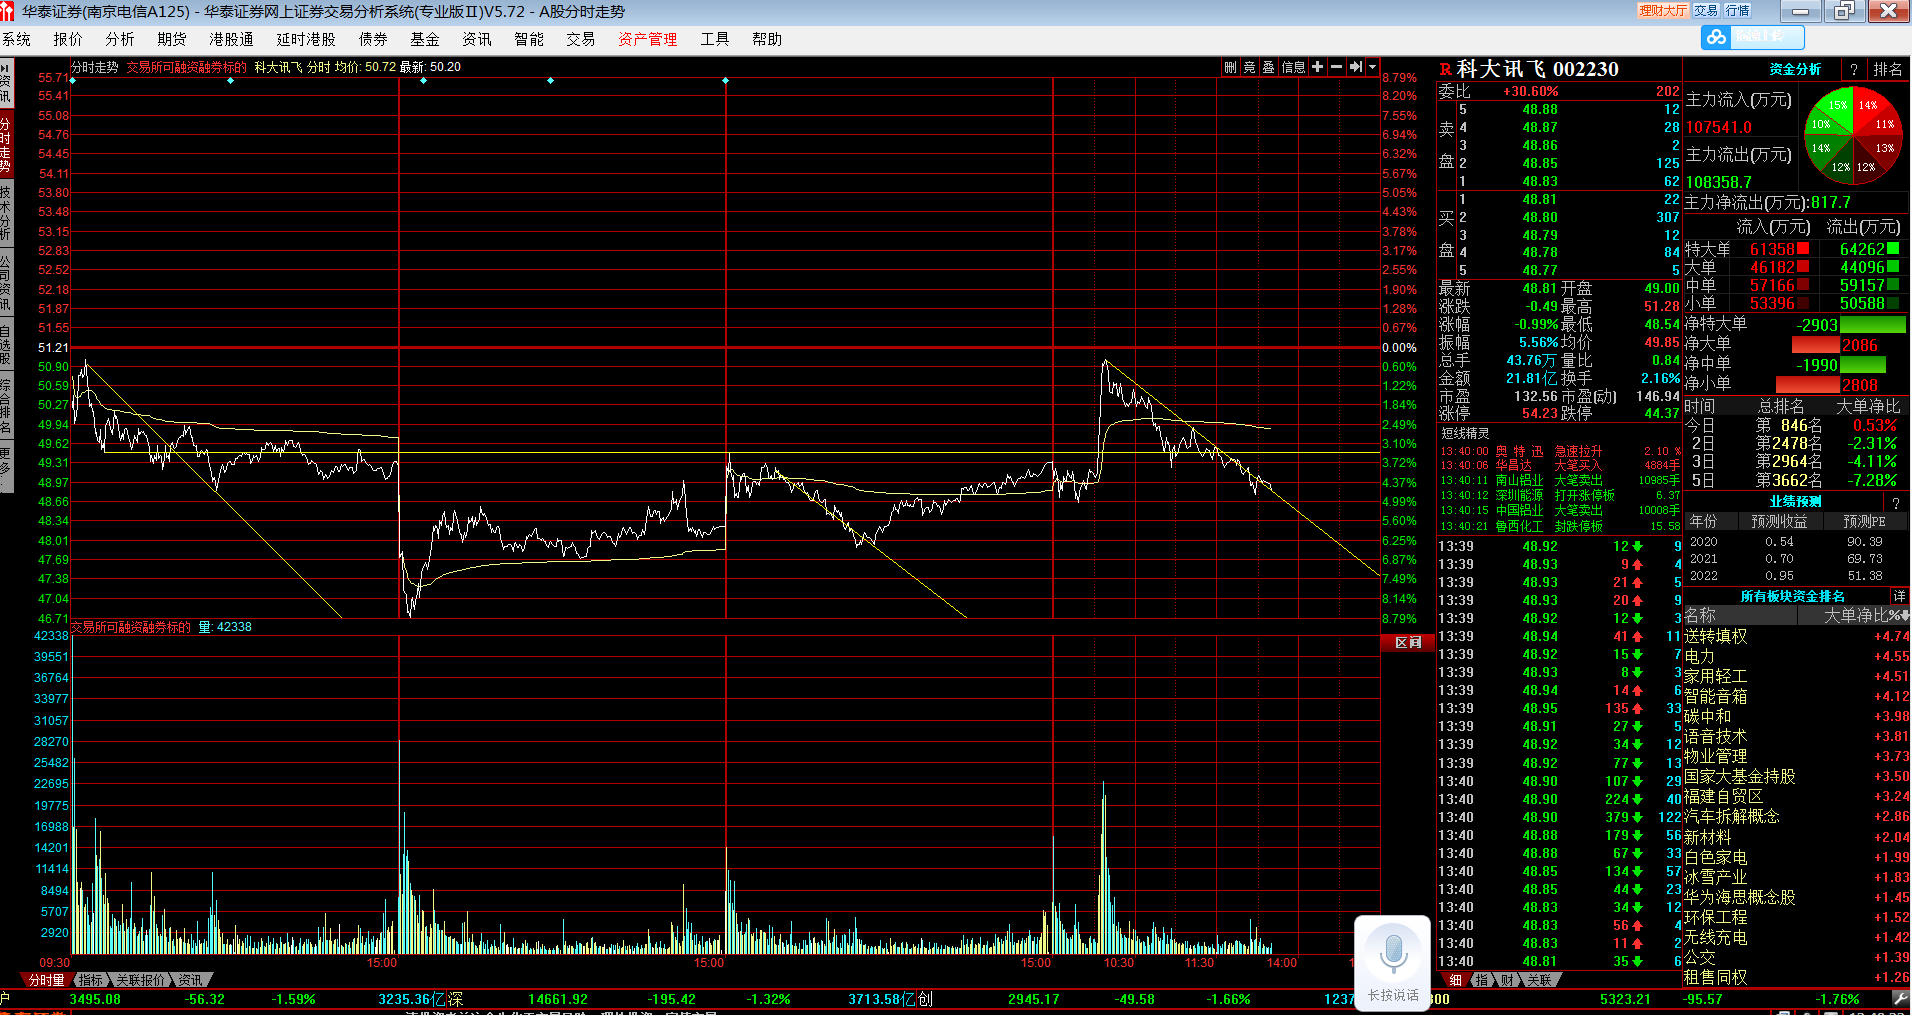Open the 信息 info toolbar button
The image size is (1912, 1015).
point(1293,67)
